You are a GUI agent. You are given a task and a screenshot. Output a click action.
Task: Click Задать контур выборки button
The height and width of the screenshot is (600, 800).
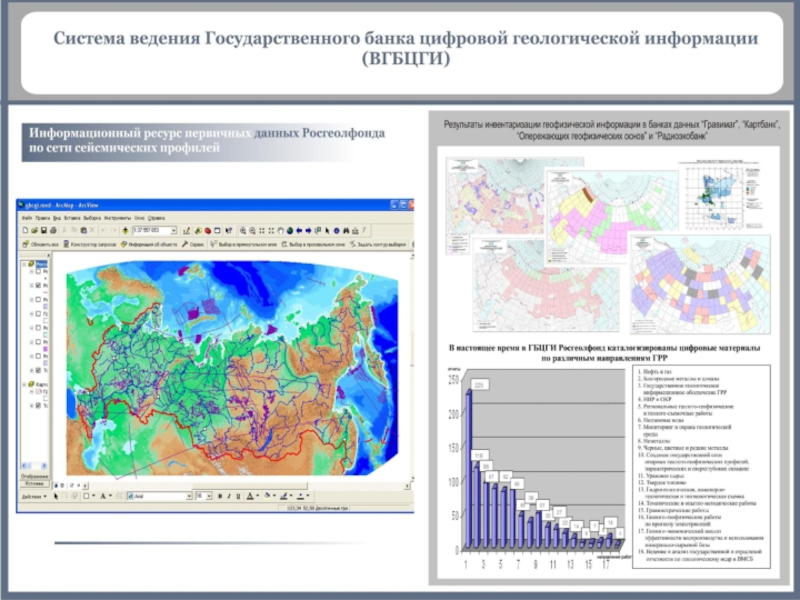tap(378, 244)
